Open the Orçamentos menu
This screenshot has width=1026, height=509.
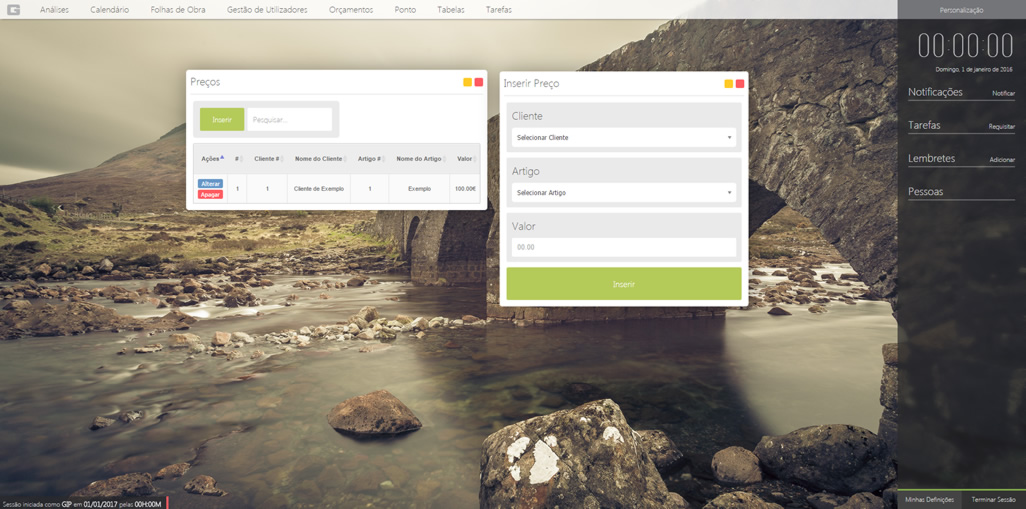[x=350, y=10]
